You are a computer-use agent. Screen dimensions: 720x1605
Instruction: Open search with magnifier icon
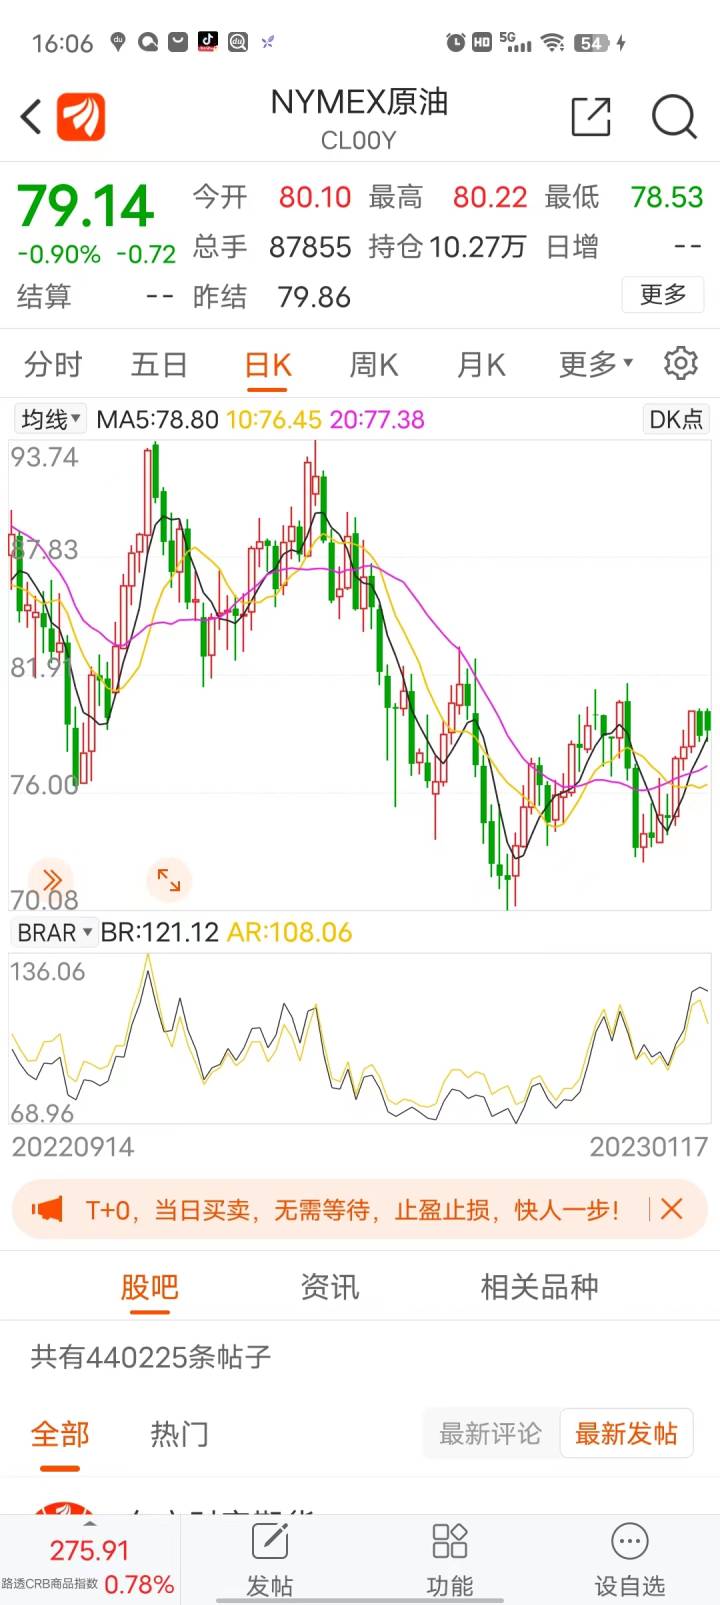[673, 117]
